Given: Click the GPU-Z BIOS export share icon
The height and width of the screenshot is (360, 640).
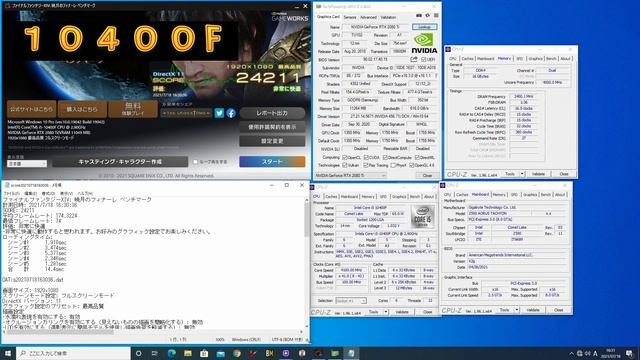Looking at the screenshot, I should tap(414, 60).
